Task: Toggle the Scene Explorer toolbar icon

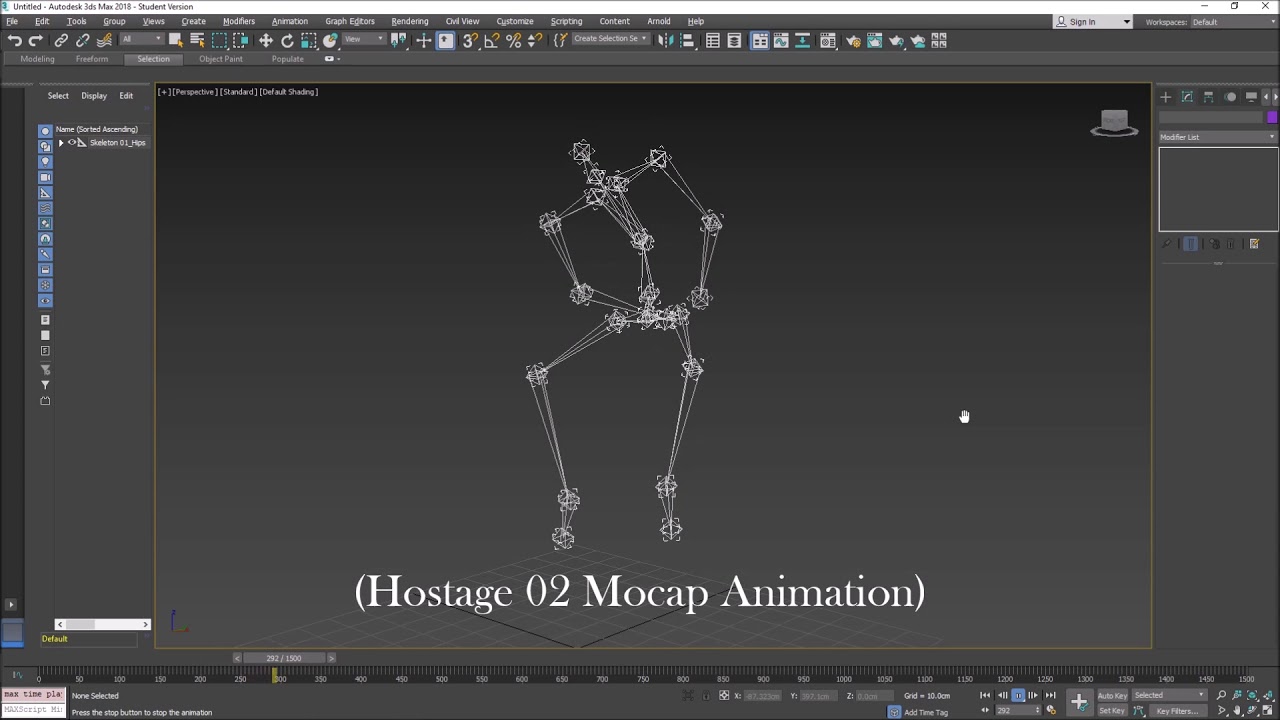Action: (713, 40)
